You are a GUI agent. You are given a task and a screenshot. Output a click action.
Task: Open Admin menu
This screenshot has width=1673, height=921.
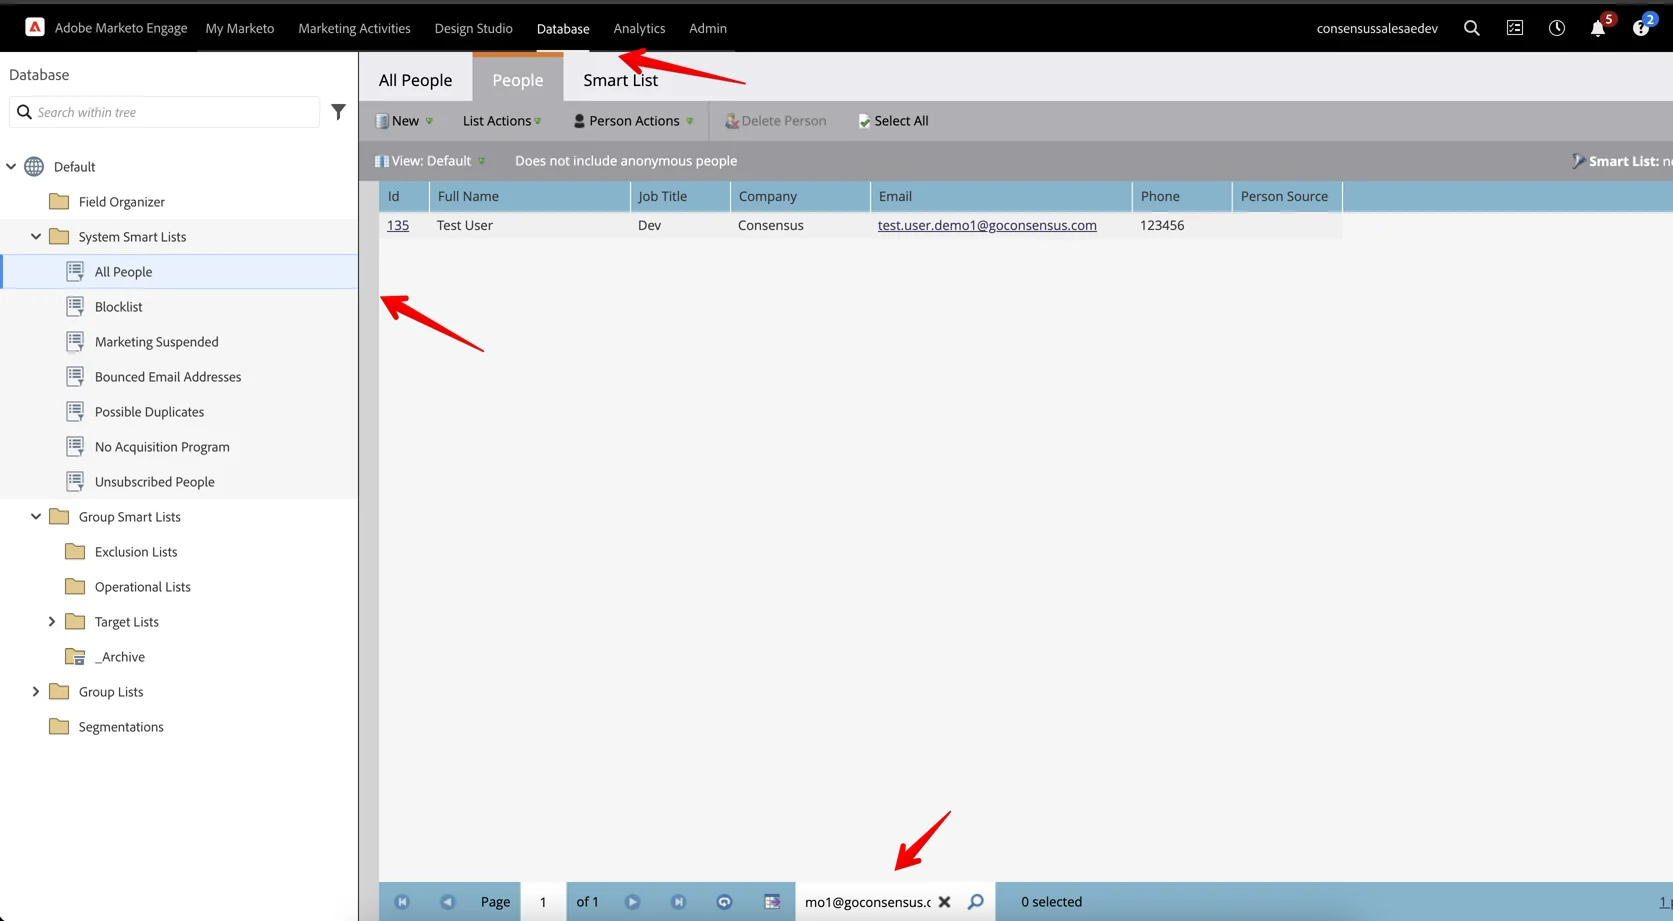click(x=708, y=28)
